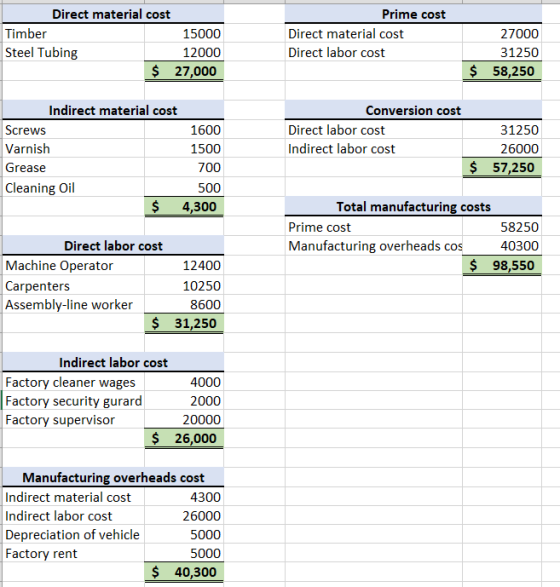Click the Factory supervisor label cell

click(73, 420)
